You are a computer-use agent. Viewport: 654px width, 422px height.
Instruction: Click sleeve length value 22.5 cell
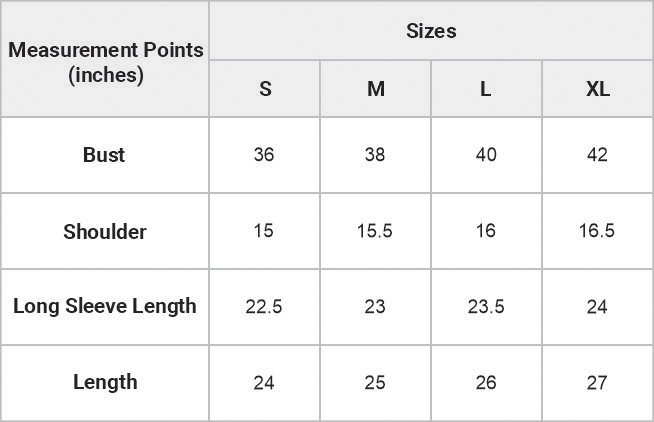coord(264,307)
